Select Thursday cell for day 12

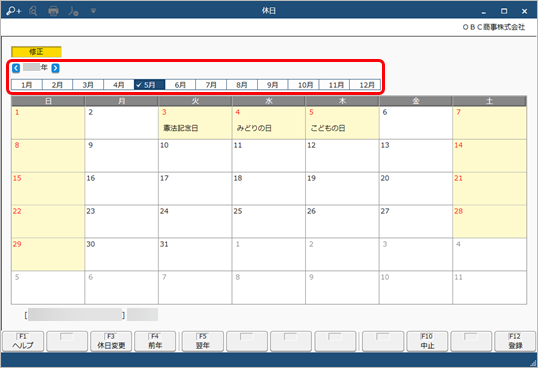pos(342,156)
